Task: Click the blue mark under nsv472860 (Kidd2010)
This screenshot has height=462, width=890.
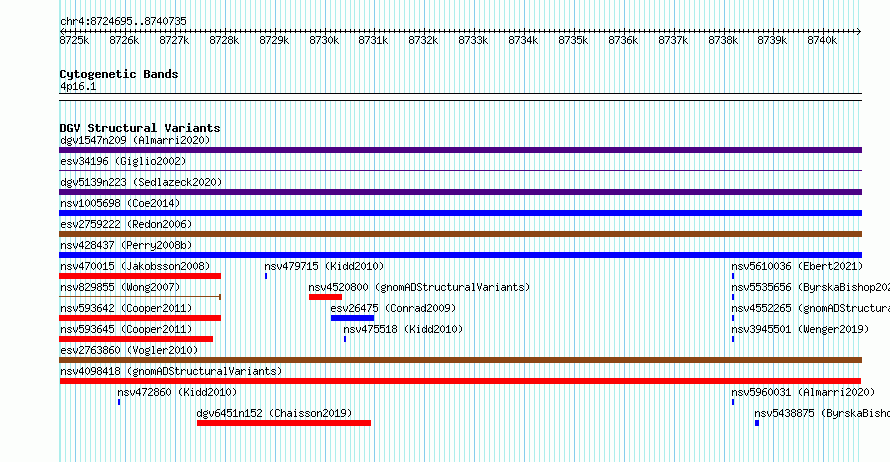Action: (x=119, y=402)
